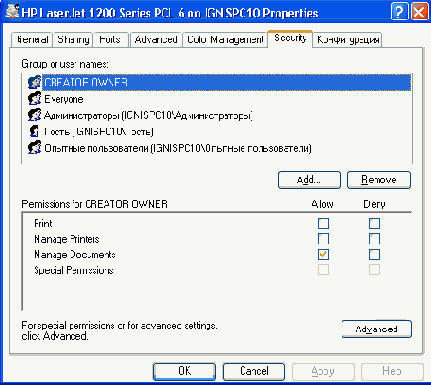431x385 pixels.
Task: Switch to the Color Management tab
Action: pos(225,40)
